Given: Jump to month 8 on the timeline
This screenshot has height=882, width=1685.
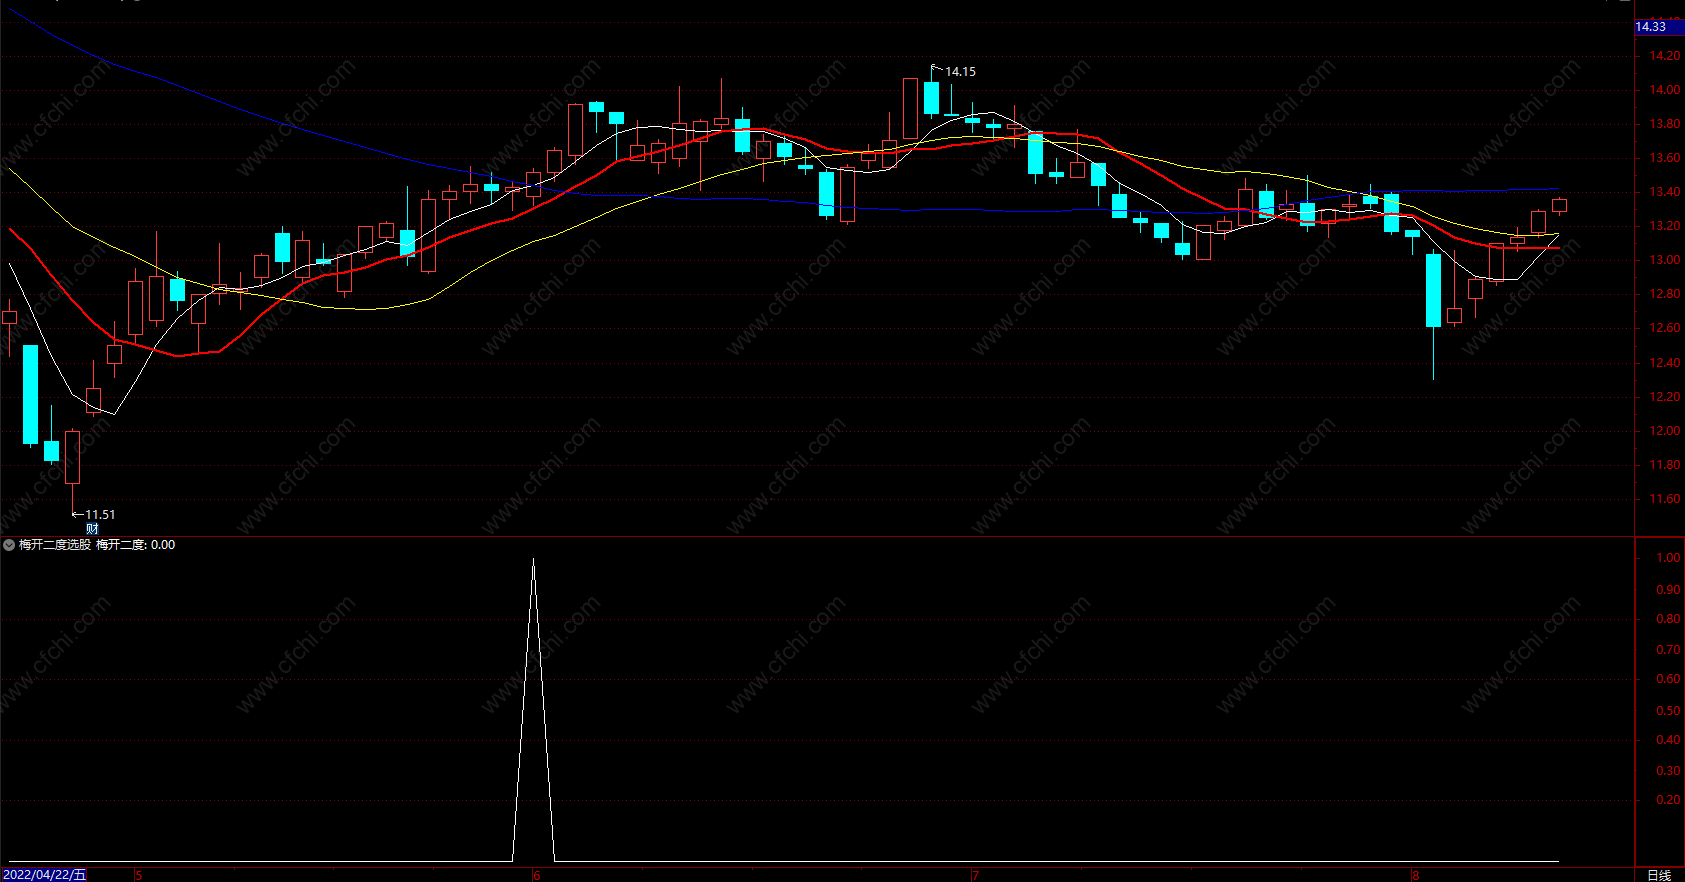Looking at the screenshot, I should point(1416,876).
